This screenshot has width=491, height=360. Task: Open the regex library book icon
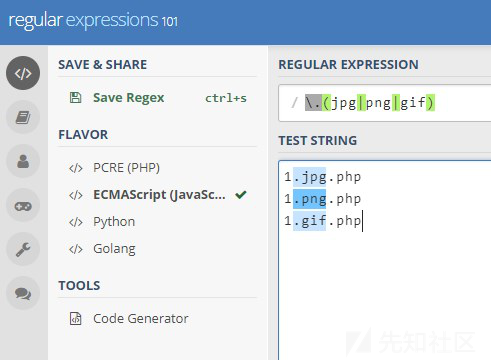click(23, 117)
